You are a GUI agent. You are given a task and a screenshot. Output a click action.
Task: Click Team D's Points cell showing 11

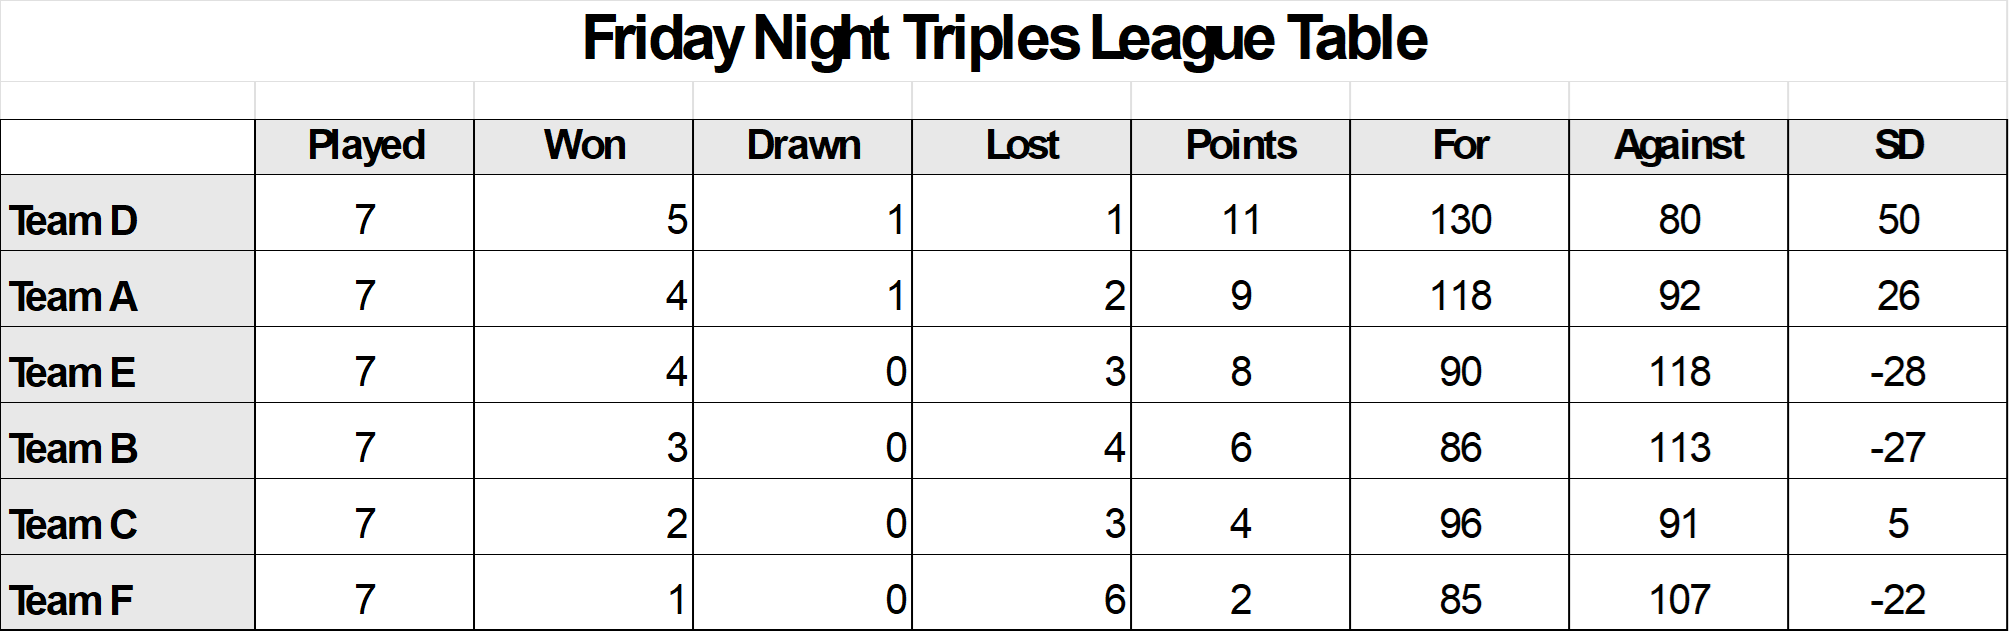pyautogui.click(x=1241, y=220)
